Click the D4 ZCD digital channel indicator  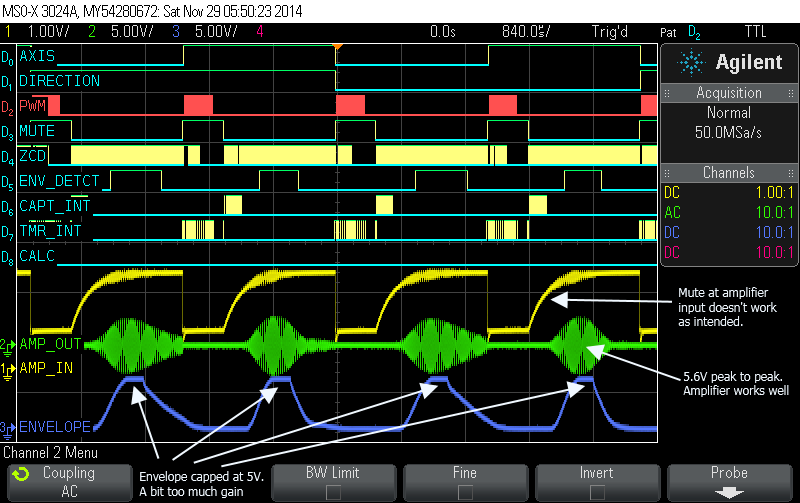(x=8, y=157)
